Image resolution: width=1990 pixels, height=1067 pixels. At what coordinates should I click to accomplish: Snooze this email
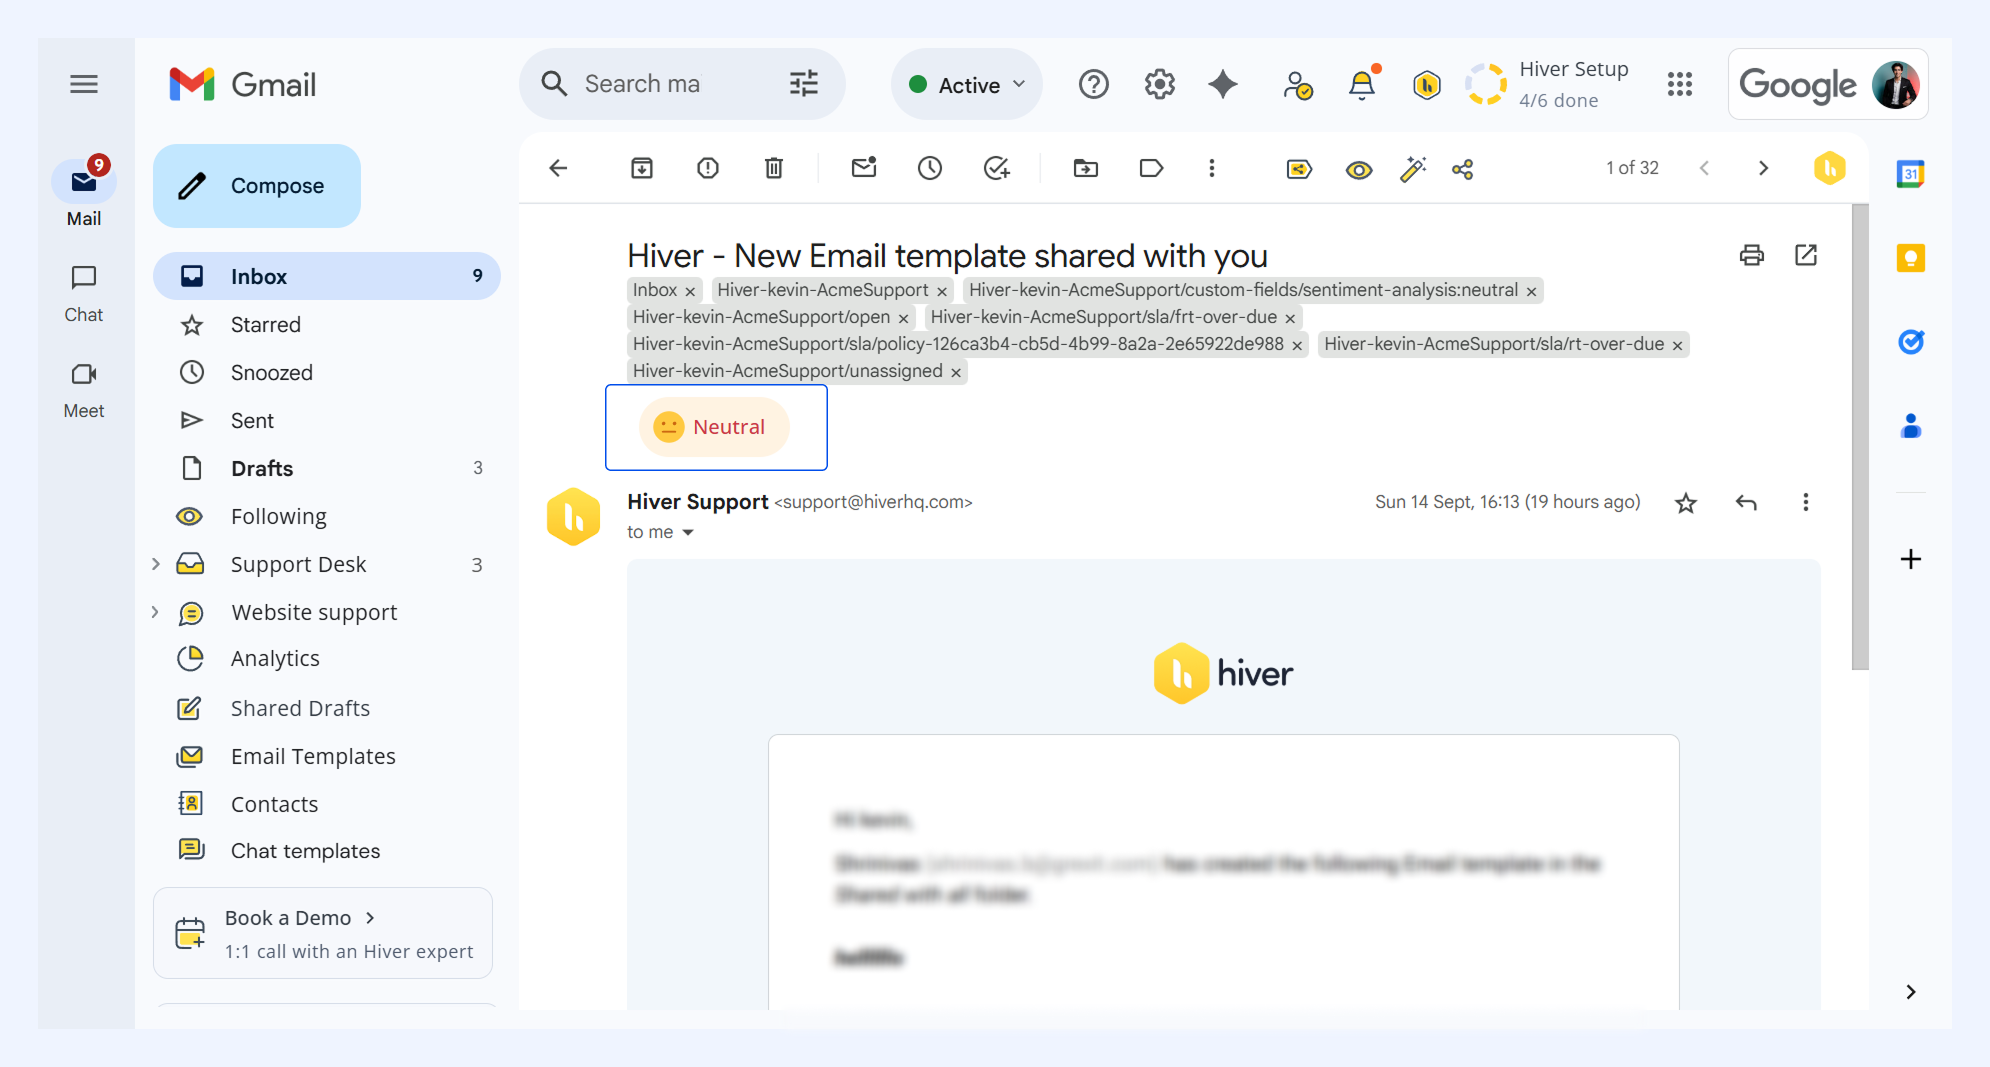tap(930, 168)
